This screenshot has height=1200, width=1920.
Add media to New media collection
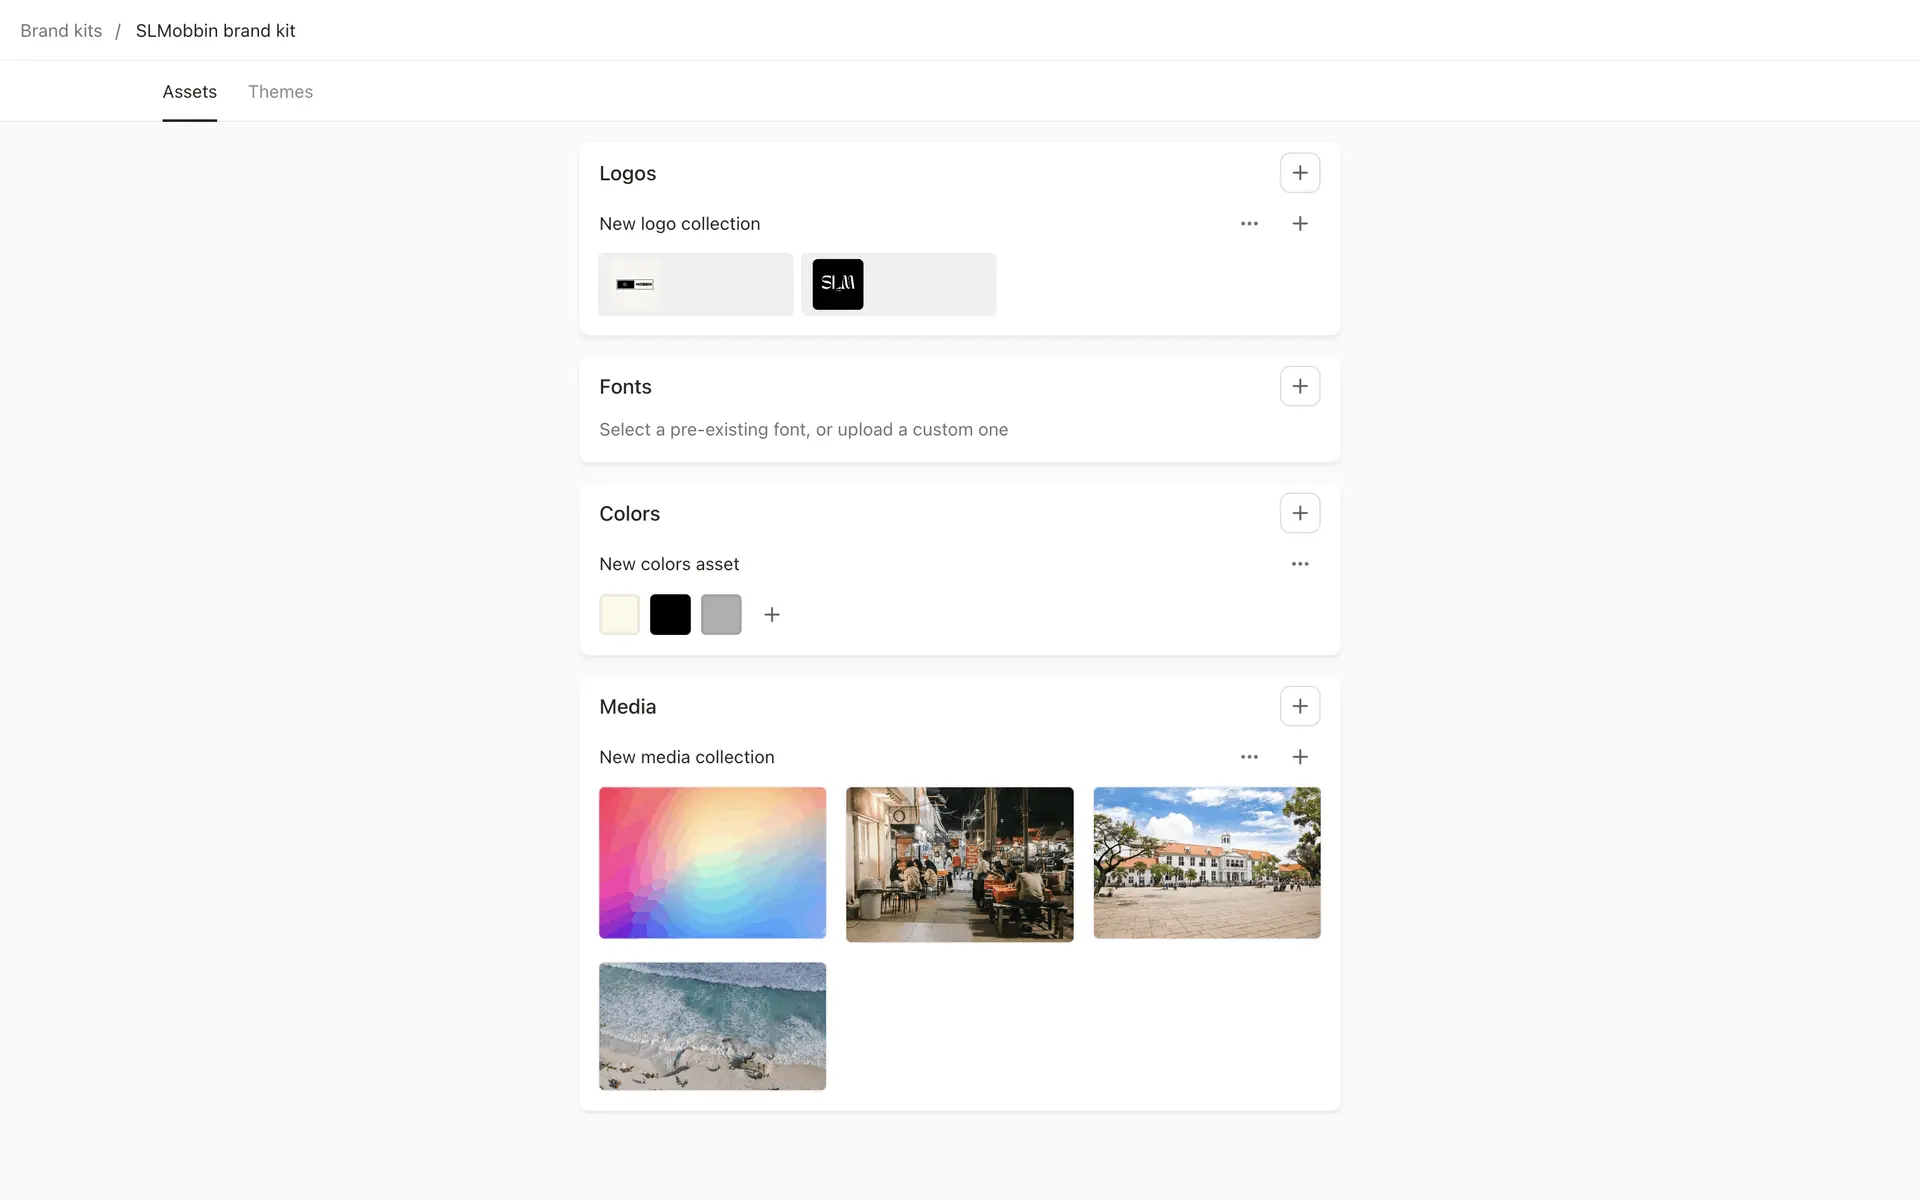pos(1299,757)
